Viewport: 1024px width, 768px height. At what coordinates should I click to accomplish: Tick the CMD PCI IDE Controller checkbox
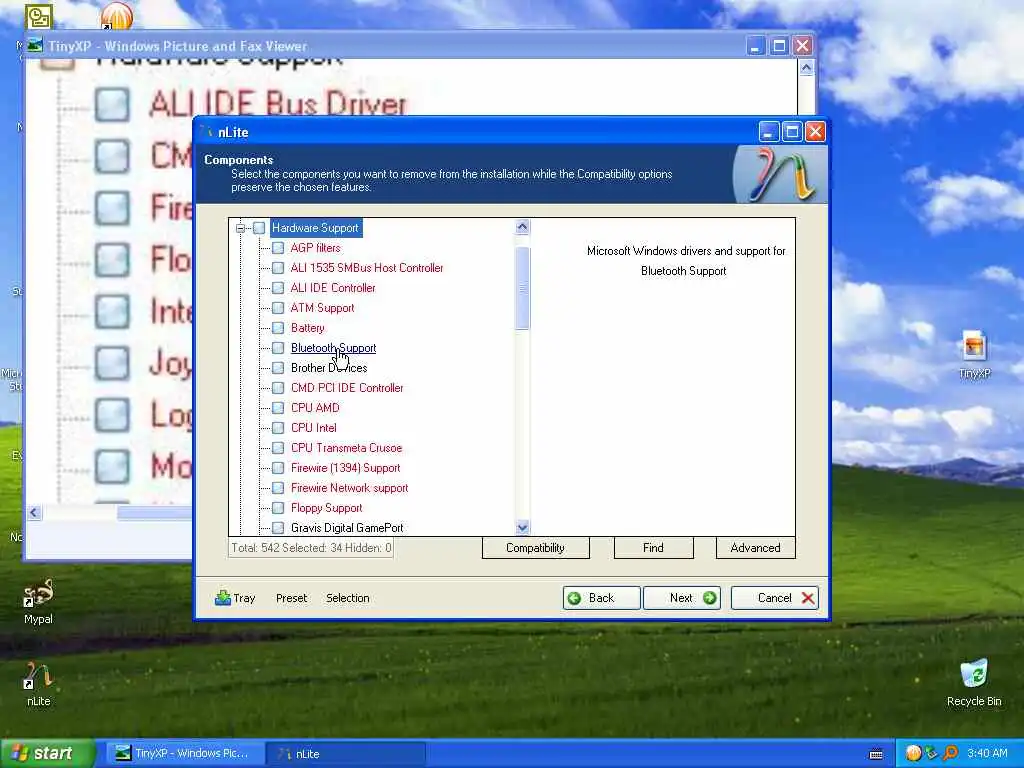[x=278, y=388]
